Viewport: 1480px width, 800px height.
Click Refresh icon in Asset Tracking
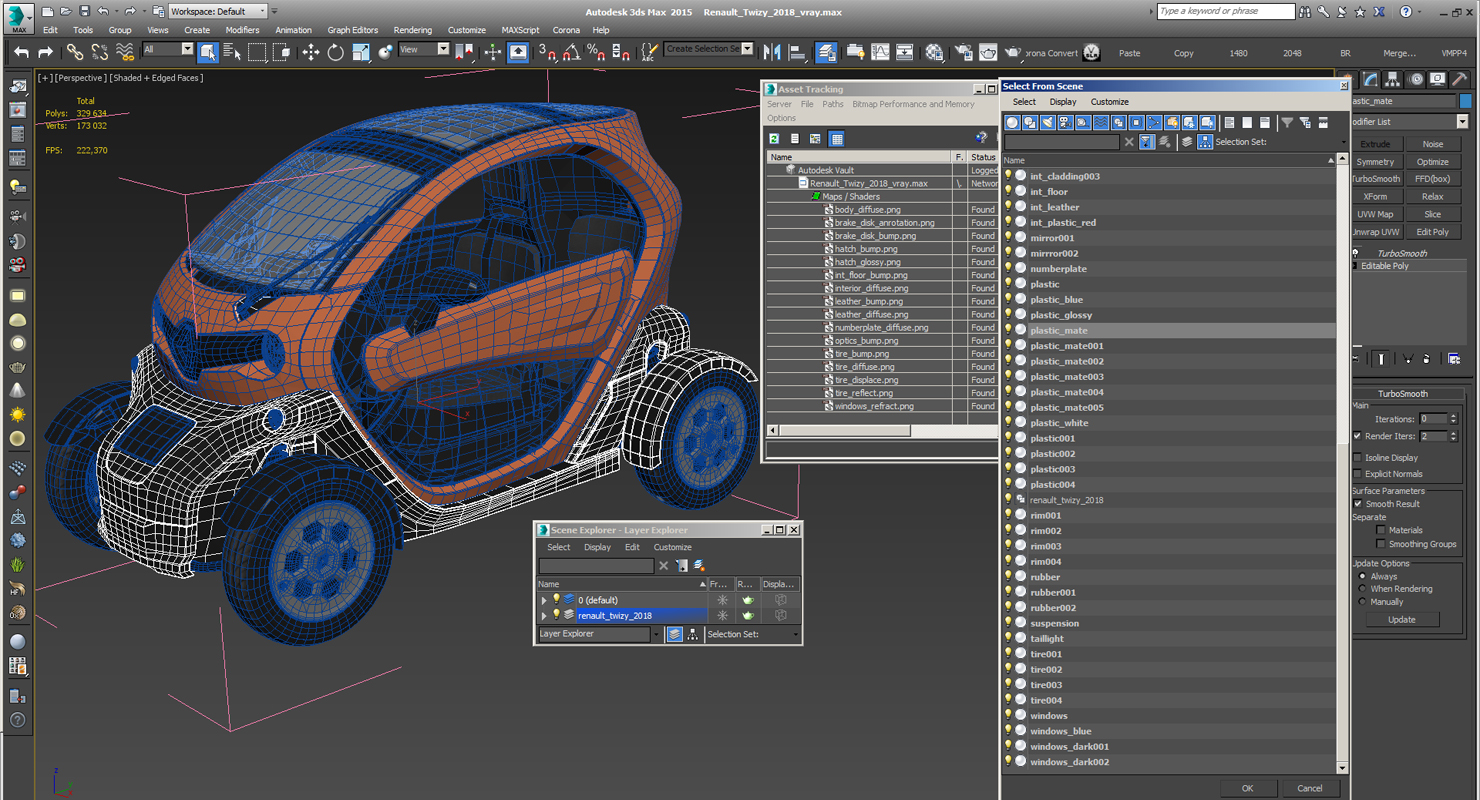pyautogui.click(x=773, y=139)
